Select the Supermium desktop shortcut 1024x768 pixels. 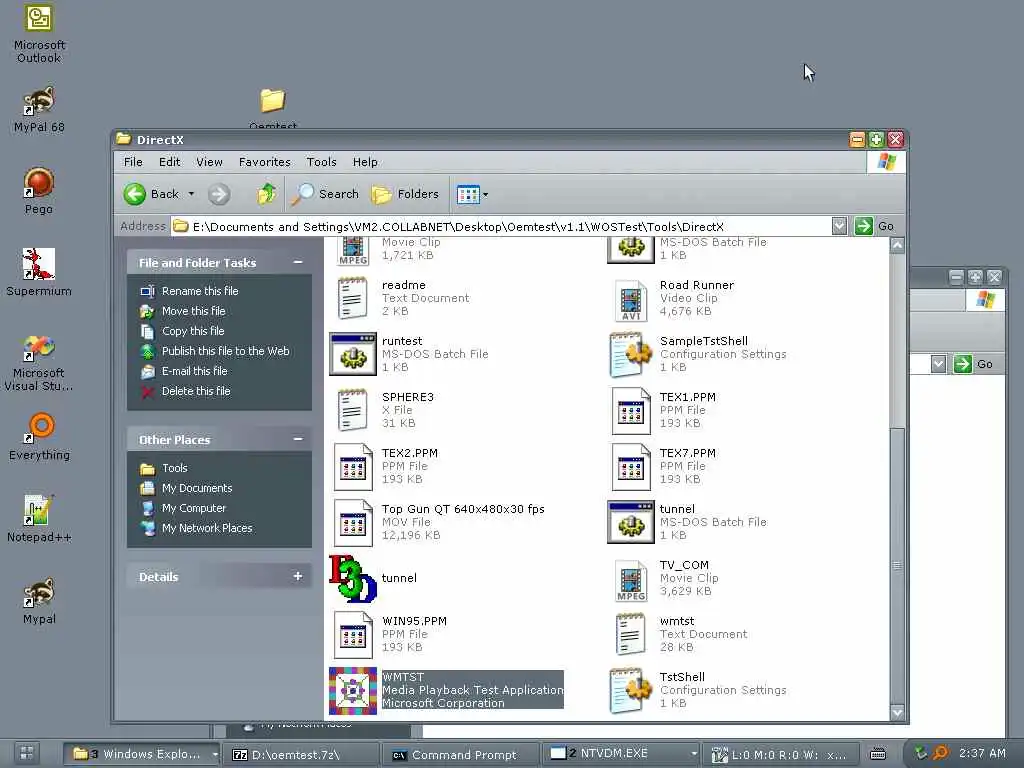coord(39,272)
